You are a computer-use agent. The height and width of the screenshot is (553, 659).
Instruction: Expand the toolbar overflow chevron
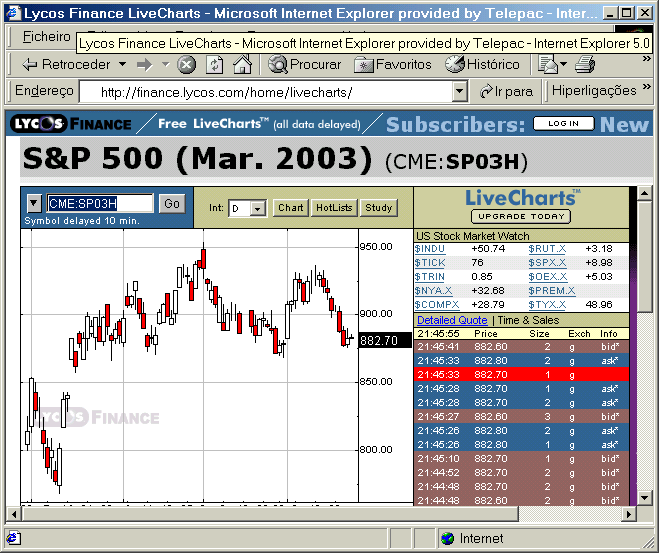click(646, 59)
